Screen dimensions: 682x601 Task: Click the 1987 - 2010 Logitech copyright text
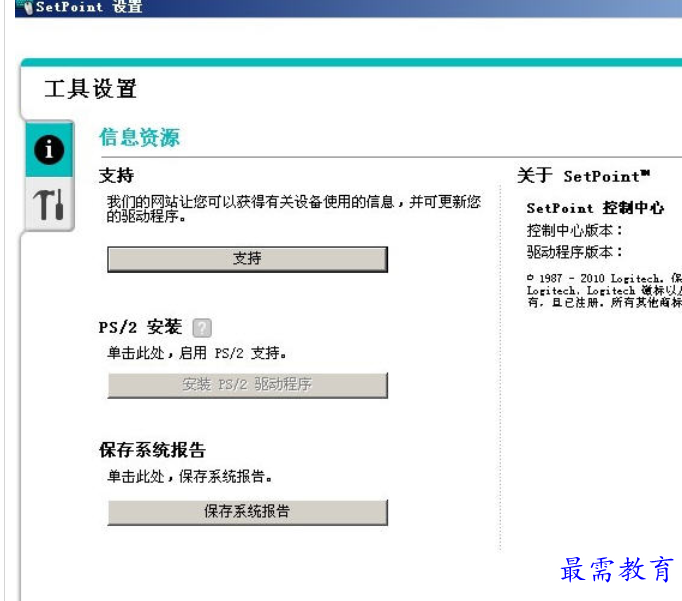[x=604, y=290]
